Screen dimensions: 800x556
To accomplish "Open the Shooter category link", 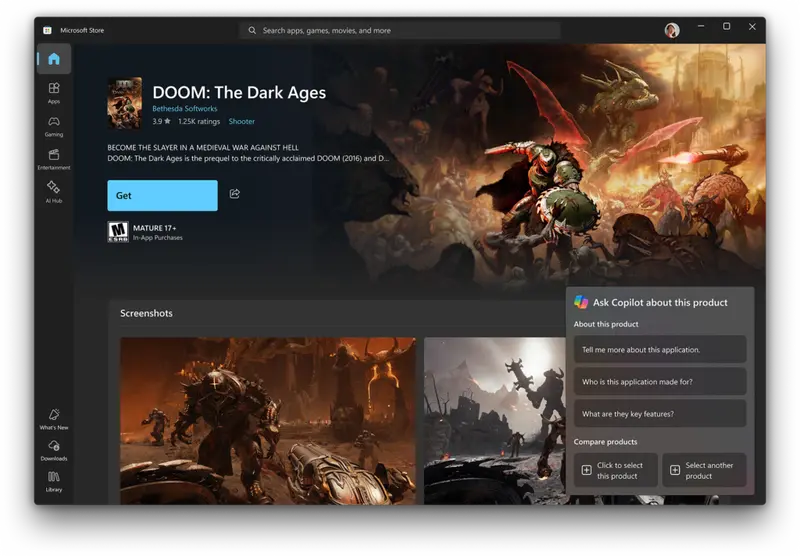I will [241, 121].
